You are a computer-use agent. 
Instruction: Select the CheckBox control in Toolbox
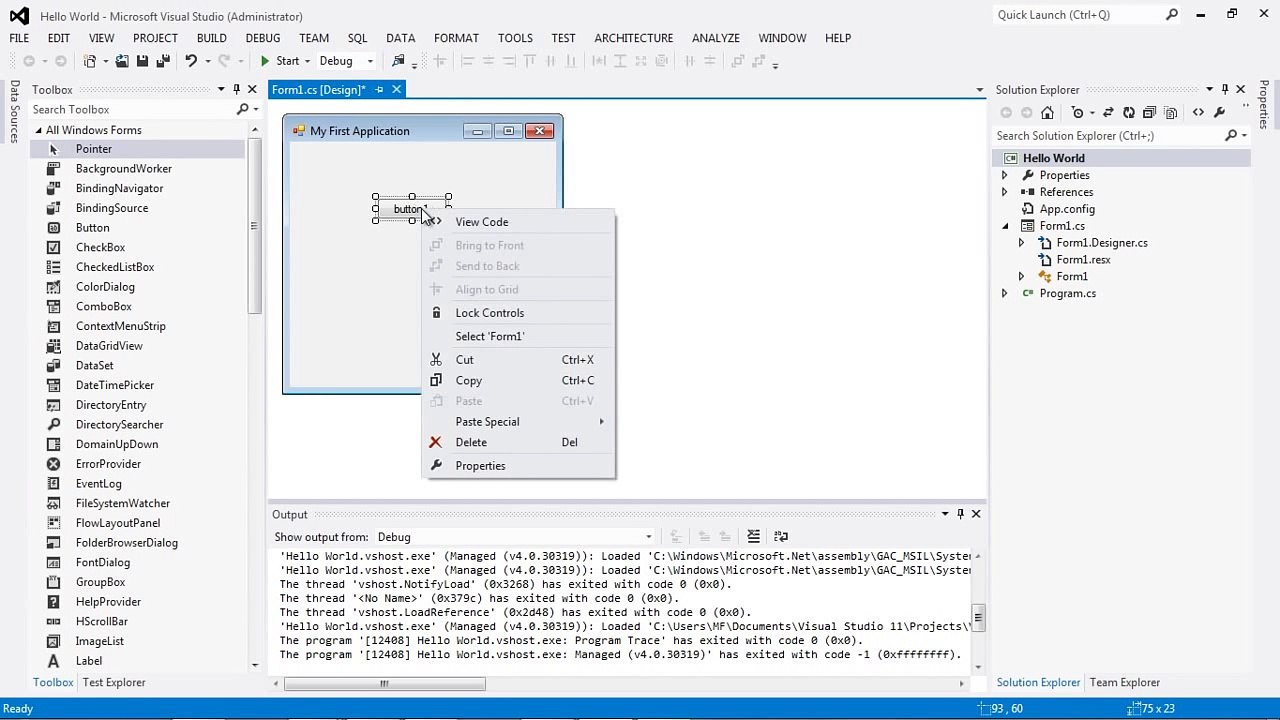(100, 247)
